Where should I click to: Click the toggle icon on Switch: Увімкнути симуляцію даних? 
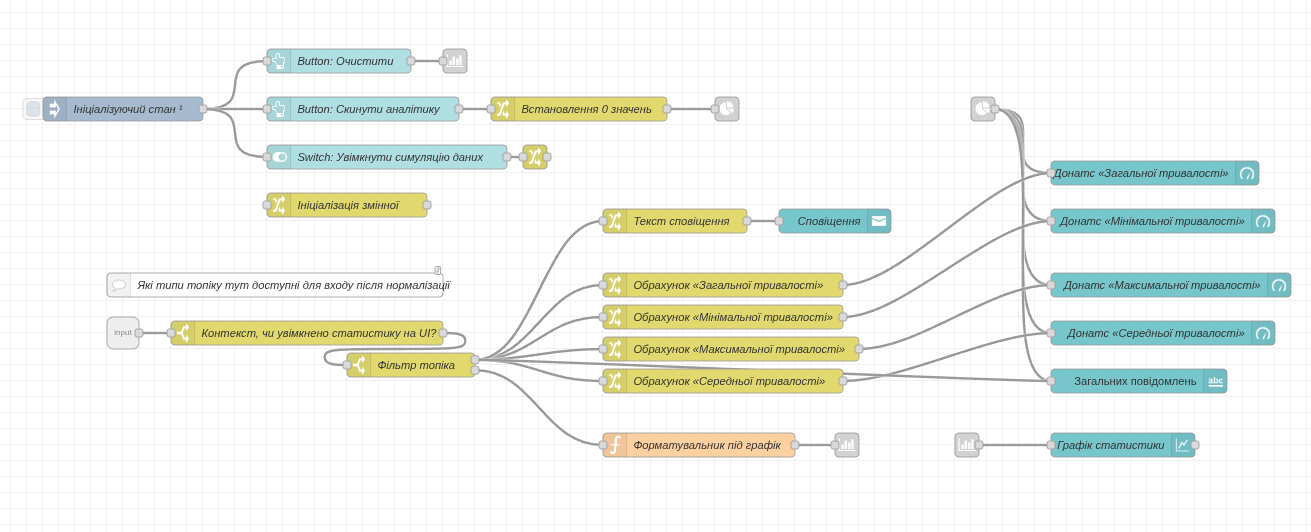pos(279,157)
